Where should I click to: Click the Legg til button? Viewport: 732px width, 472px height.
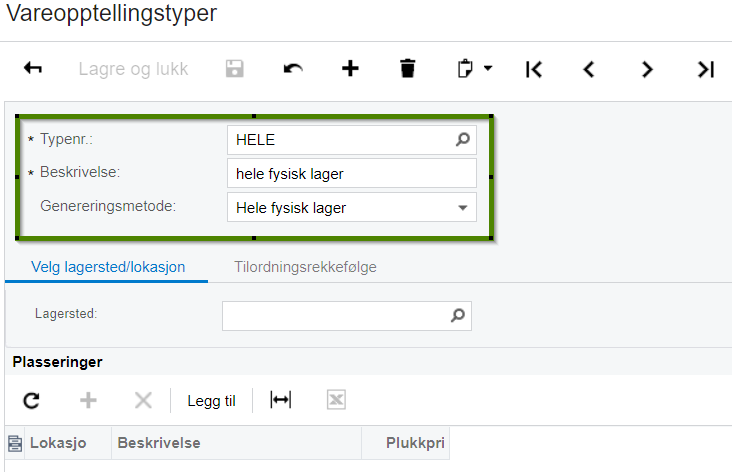click(211, 401)
